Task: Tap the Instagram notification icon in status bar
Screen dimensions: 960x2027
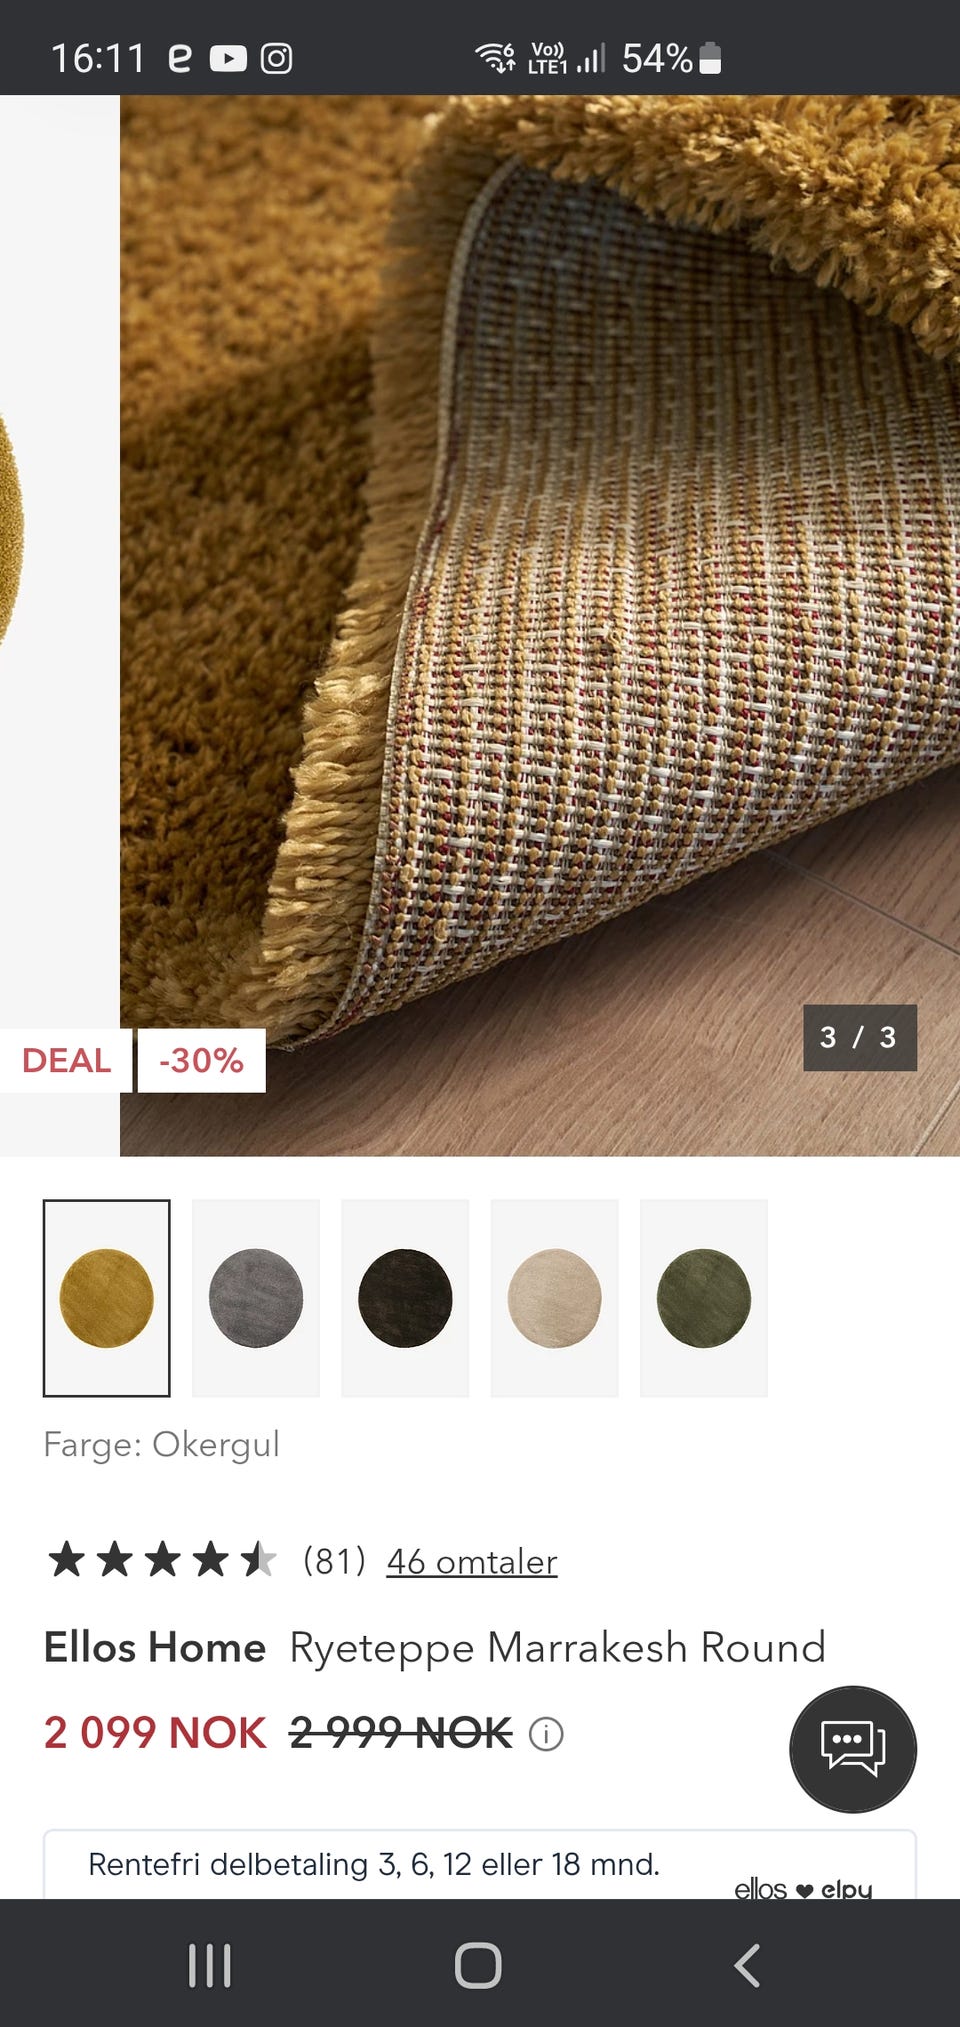Action: (x=277, y=59)
